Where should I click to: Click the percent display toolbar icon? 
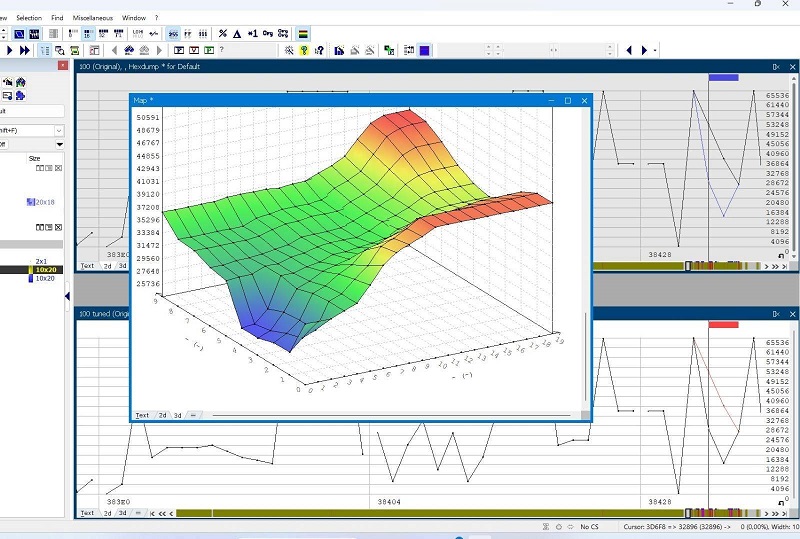pos(222,34)
